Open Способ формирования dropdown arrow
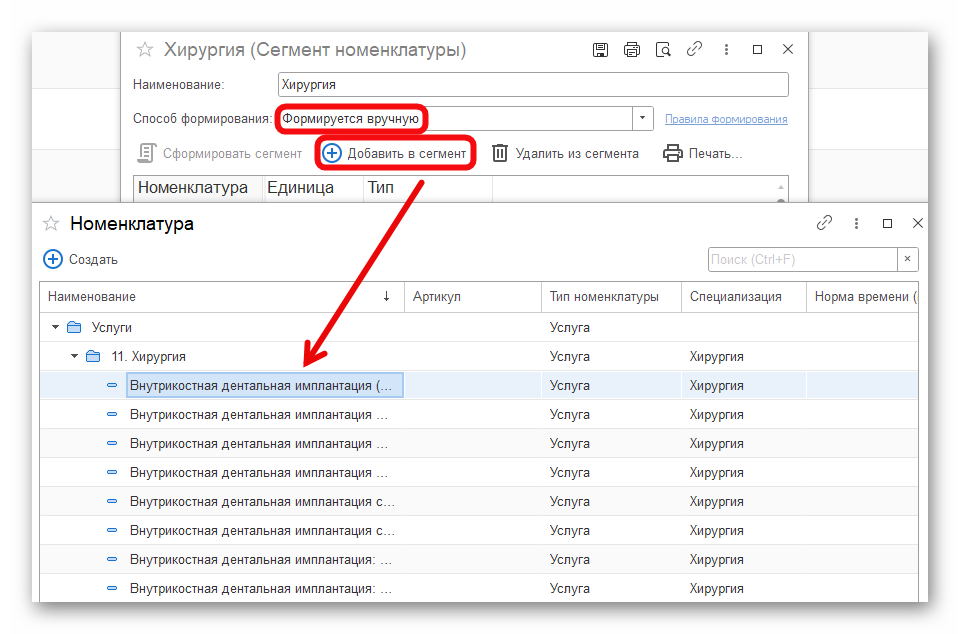Image resolution: width=960 pixels, height=634 pixels. click(642, 118)
